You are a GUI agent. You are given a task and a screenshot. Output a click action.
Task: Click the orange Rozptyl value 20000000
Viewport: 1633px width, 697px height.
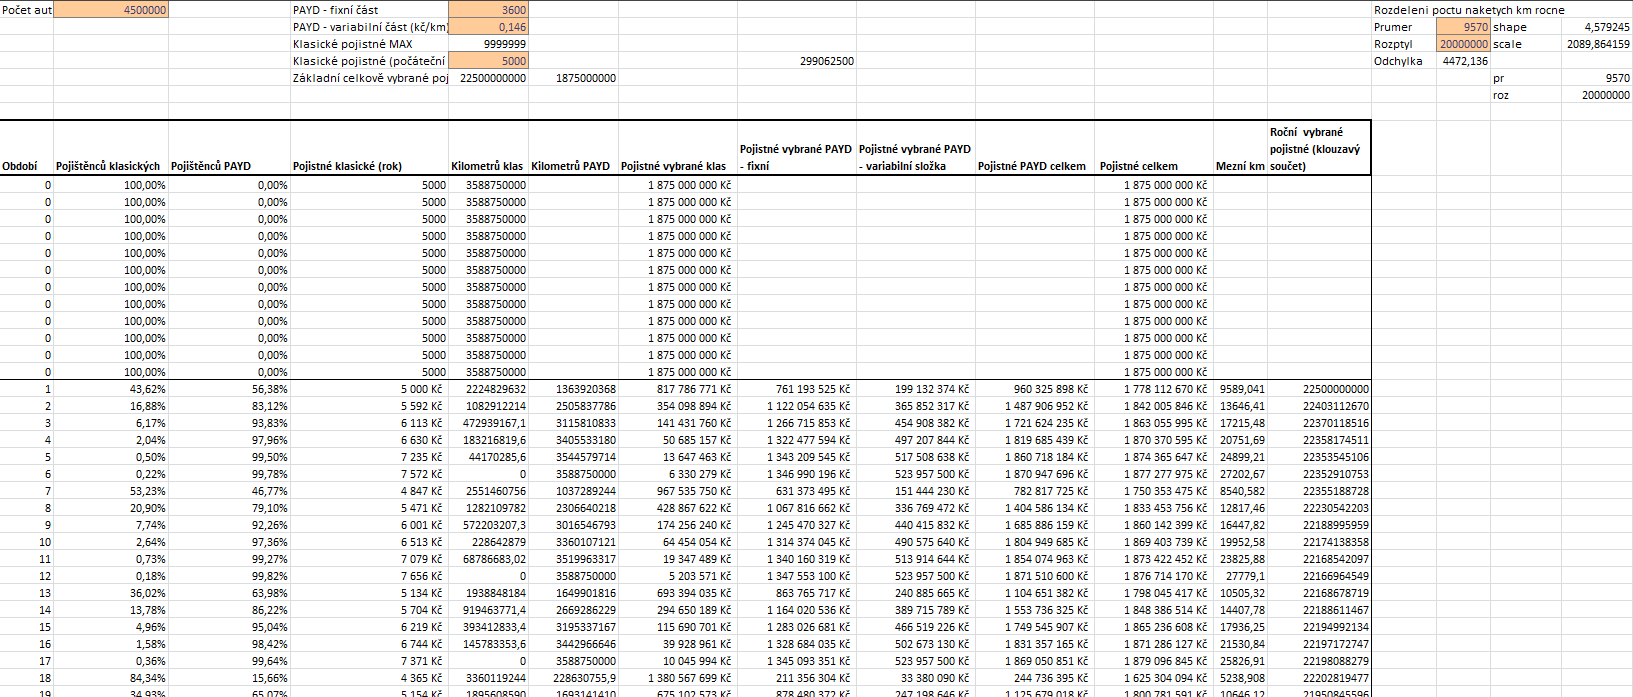[1463, 44]
